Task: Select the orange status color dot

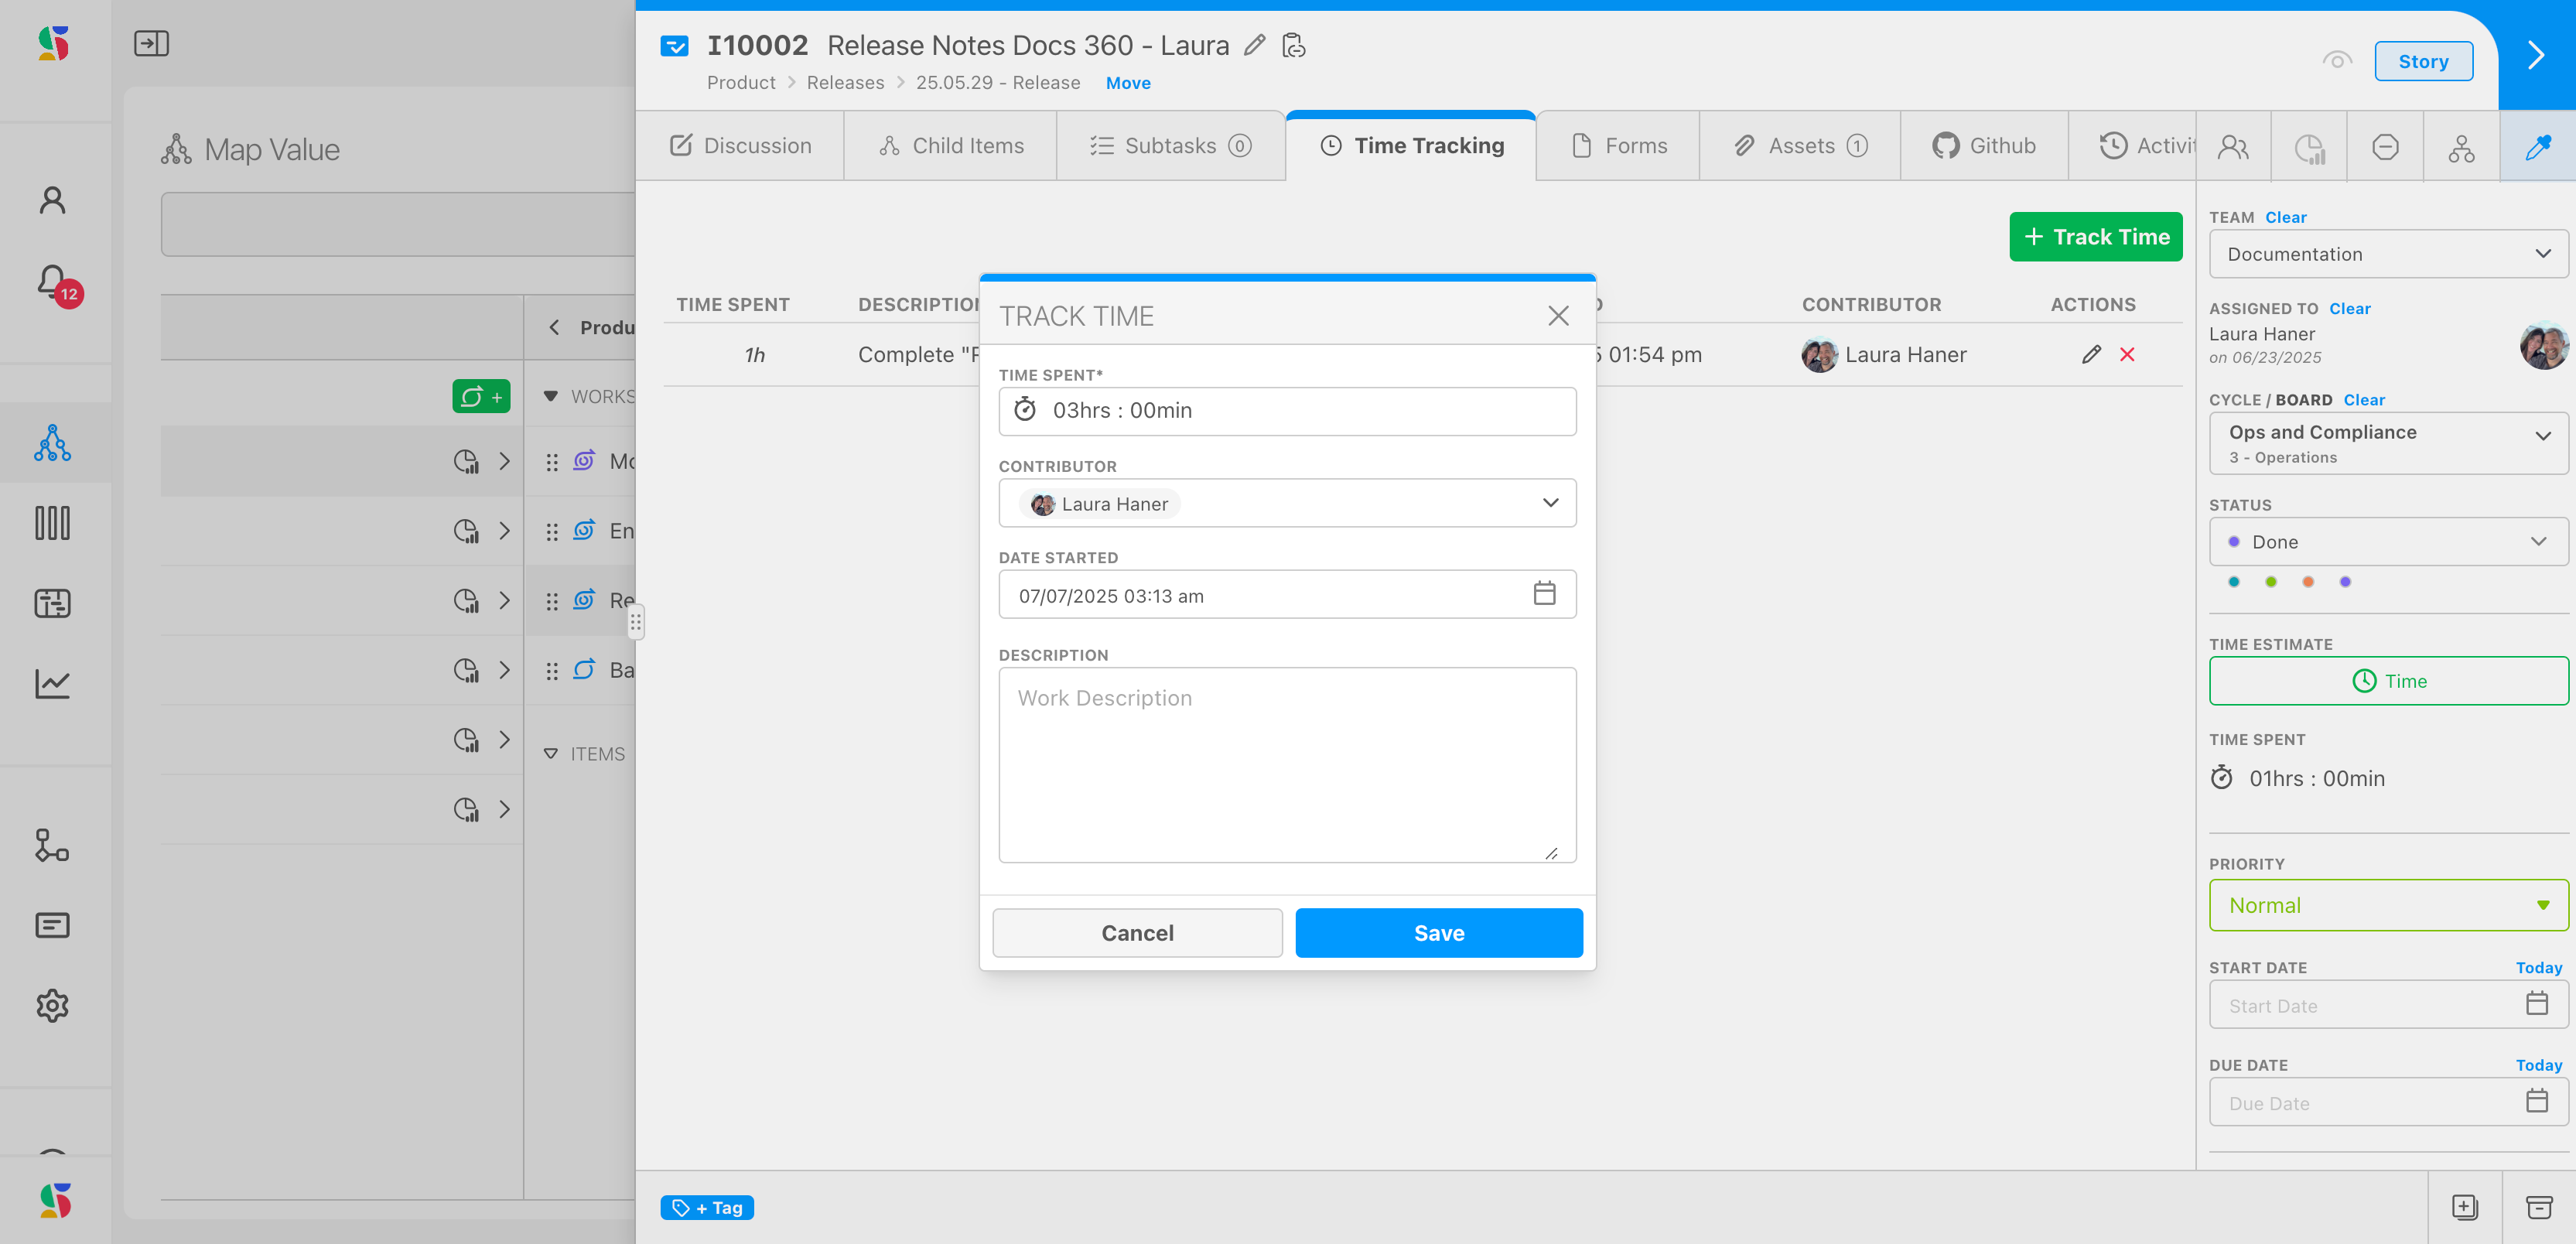Action: pyautogui.click(x=2308, y=582)
